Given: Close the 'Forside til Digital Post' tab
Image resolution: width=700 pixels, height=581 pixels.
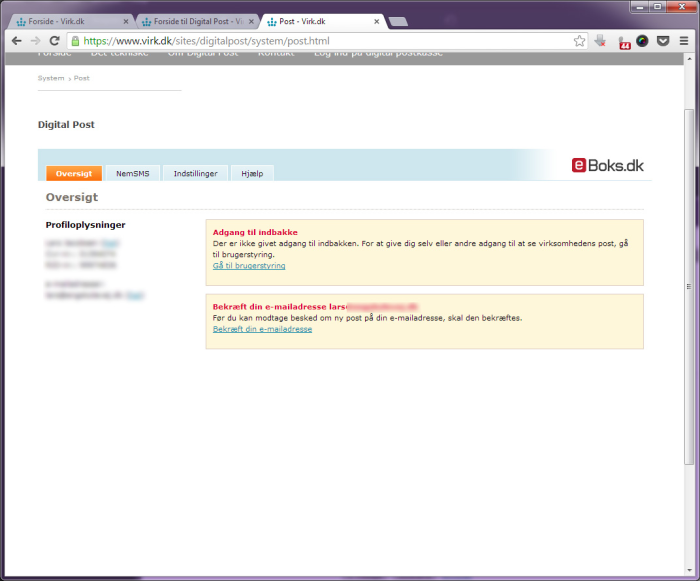Looking at the screenshot, I should [x=251, y=21].
